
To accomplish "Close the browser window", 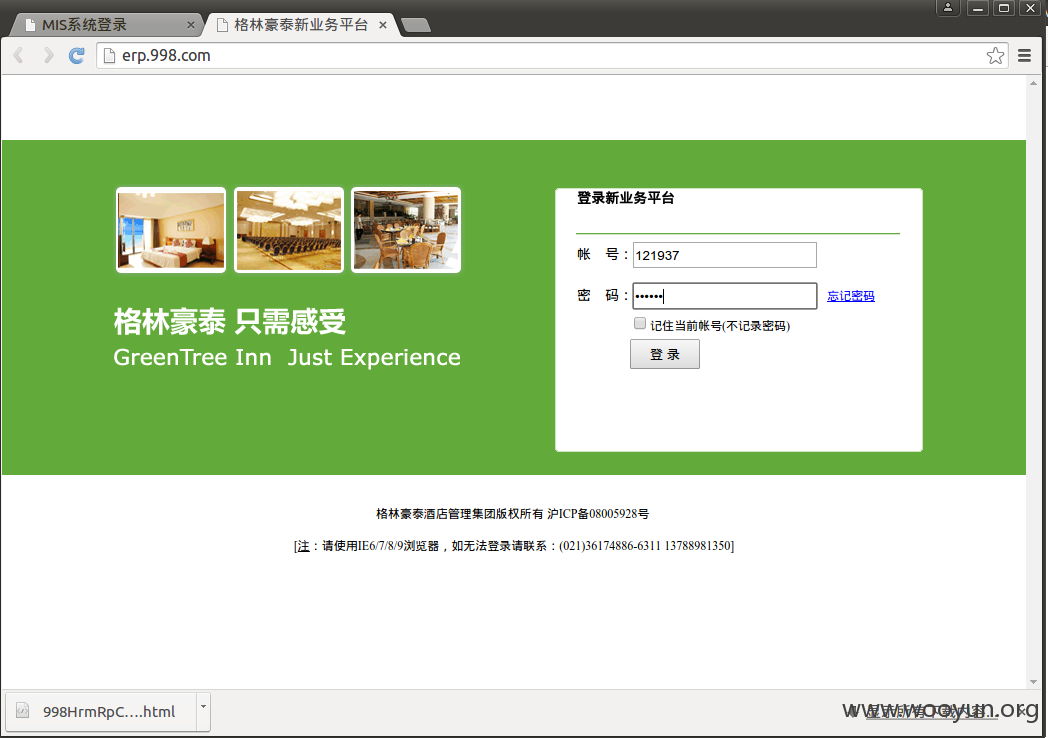I will [1030, 7].
